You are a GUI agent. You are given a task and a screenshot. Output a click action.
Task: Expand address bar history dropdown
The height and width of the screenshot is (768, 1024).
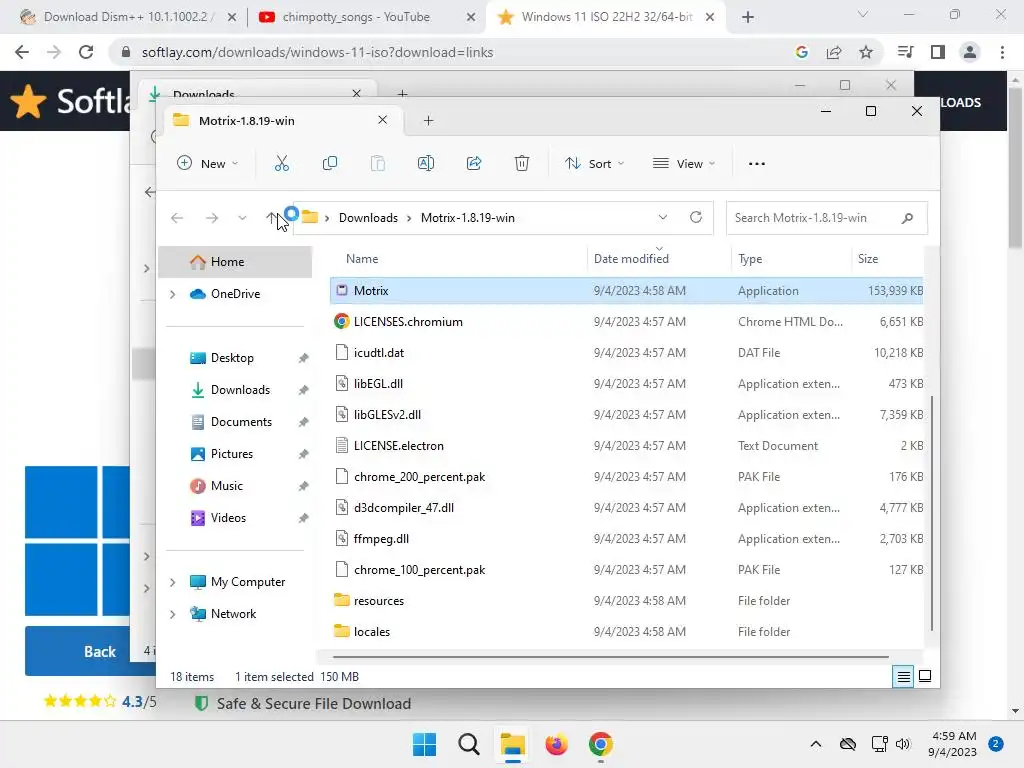pos(663,217)
